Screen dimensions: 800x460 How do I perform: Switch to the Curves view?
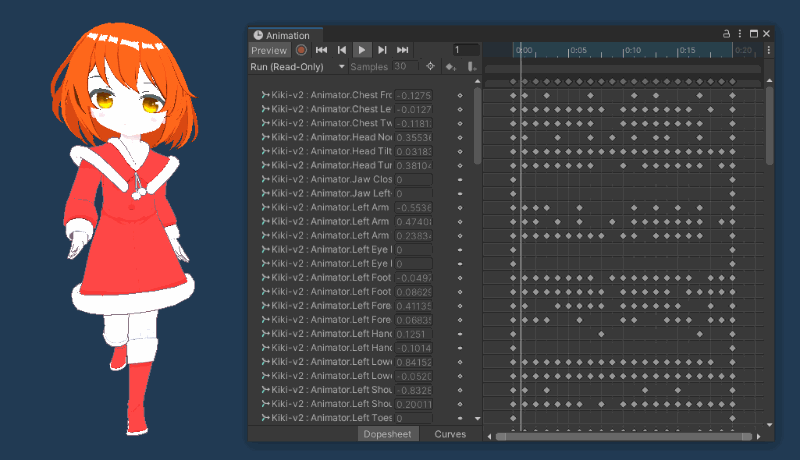(450, 434)
